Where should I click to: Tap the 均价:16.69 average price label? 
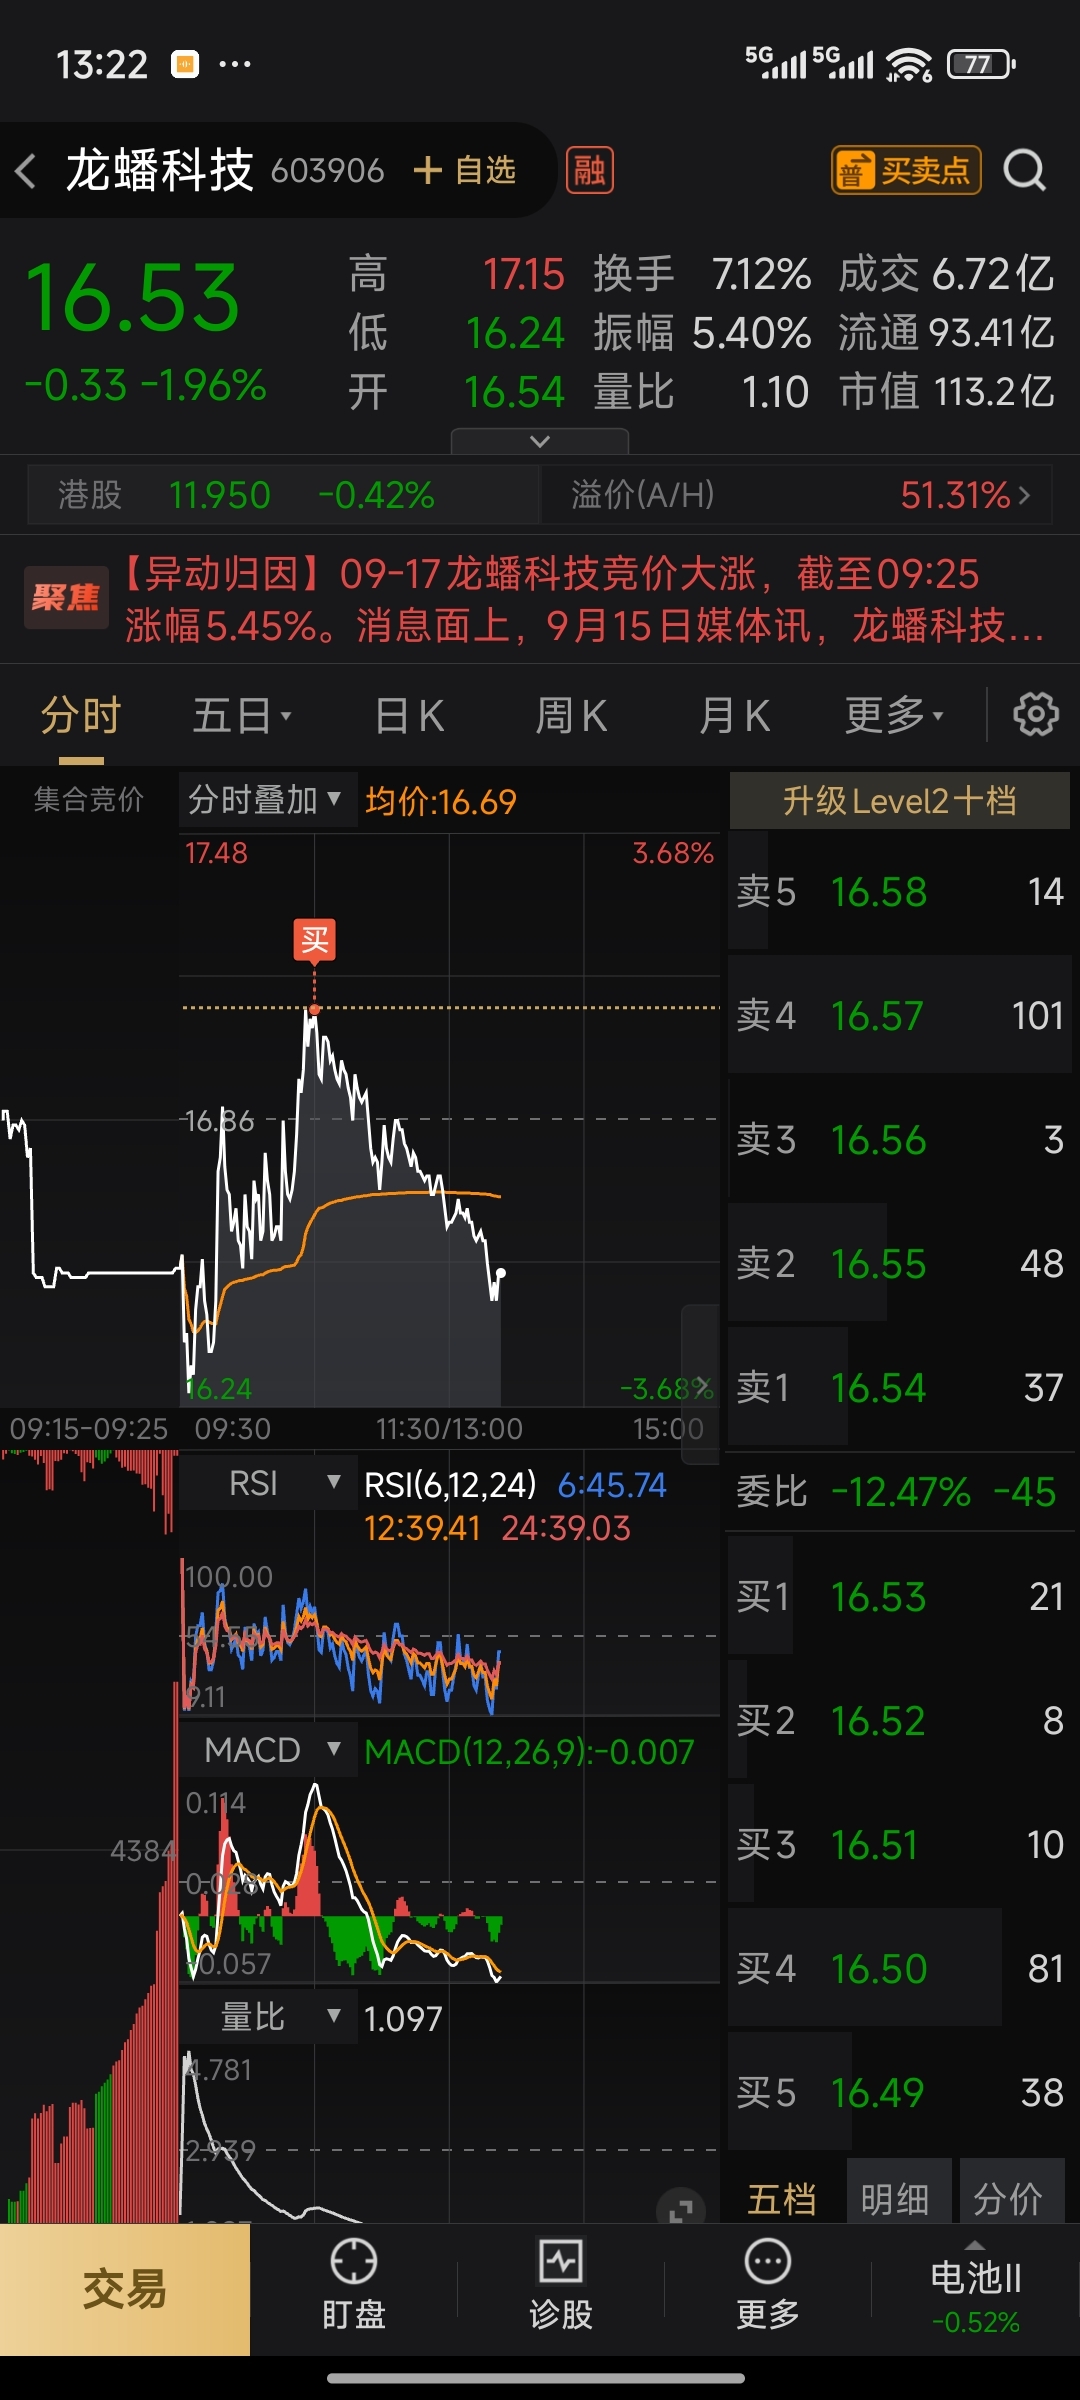[x=441, y=801]
